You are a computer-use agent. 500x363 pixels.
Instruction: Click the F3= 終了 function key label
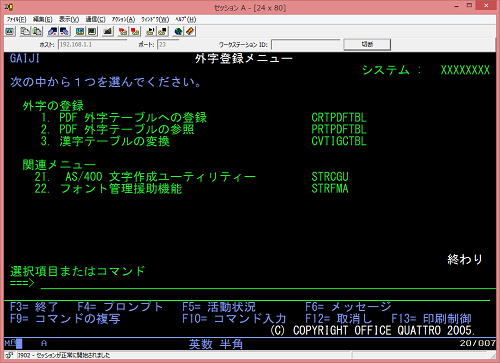point(34,307)
